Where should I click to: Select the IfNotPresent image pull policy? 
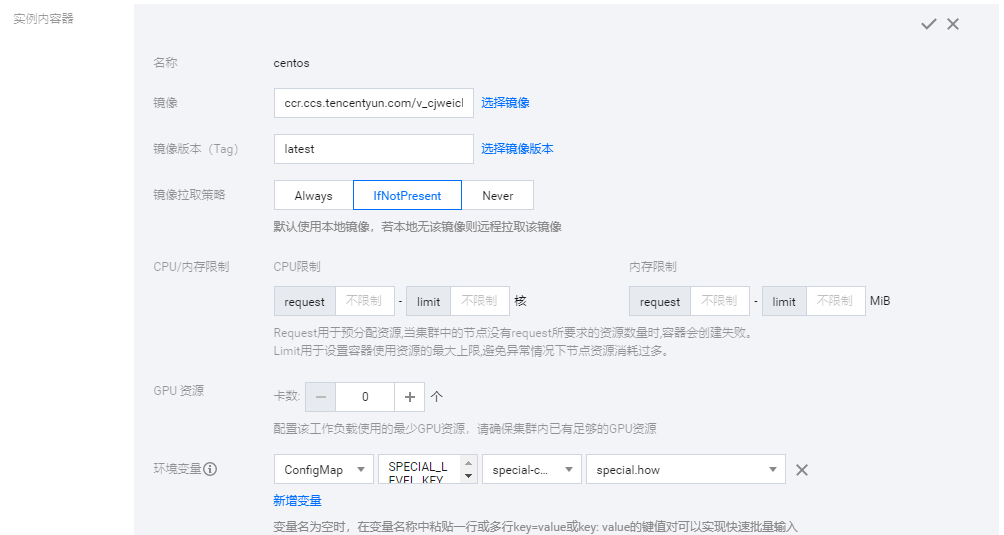click(407, 195)
